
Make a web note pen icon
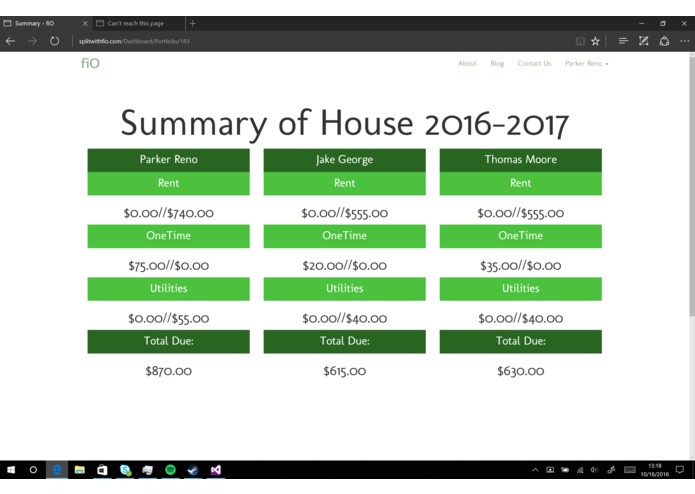(x=644, y=41)
